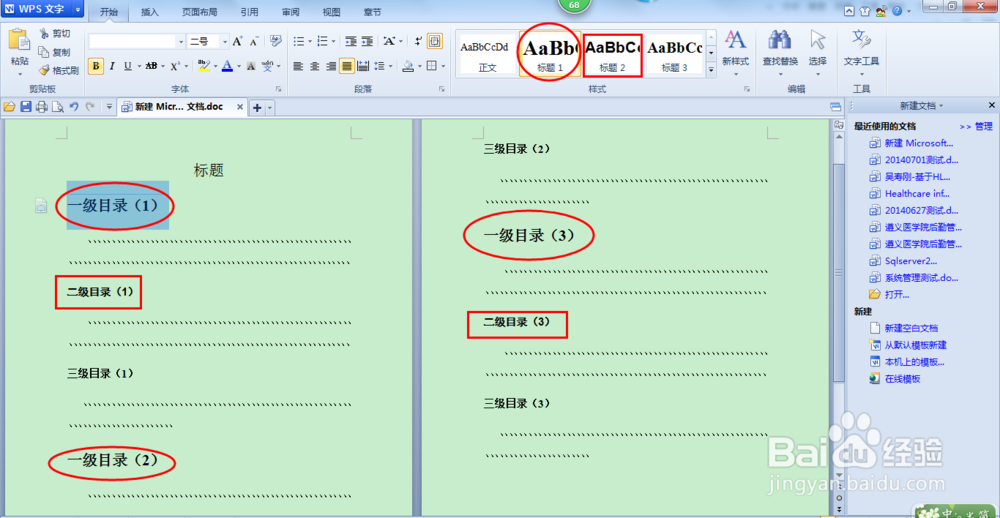The height and width of the screenshot is (518, 1000).
Task: Toggle Bold formatting
Action: click(x=96, y=66)
